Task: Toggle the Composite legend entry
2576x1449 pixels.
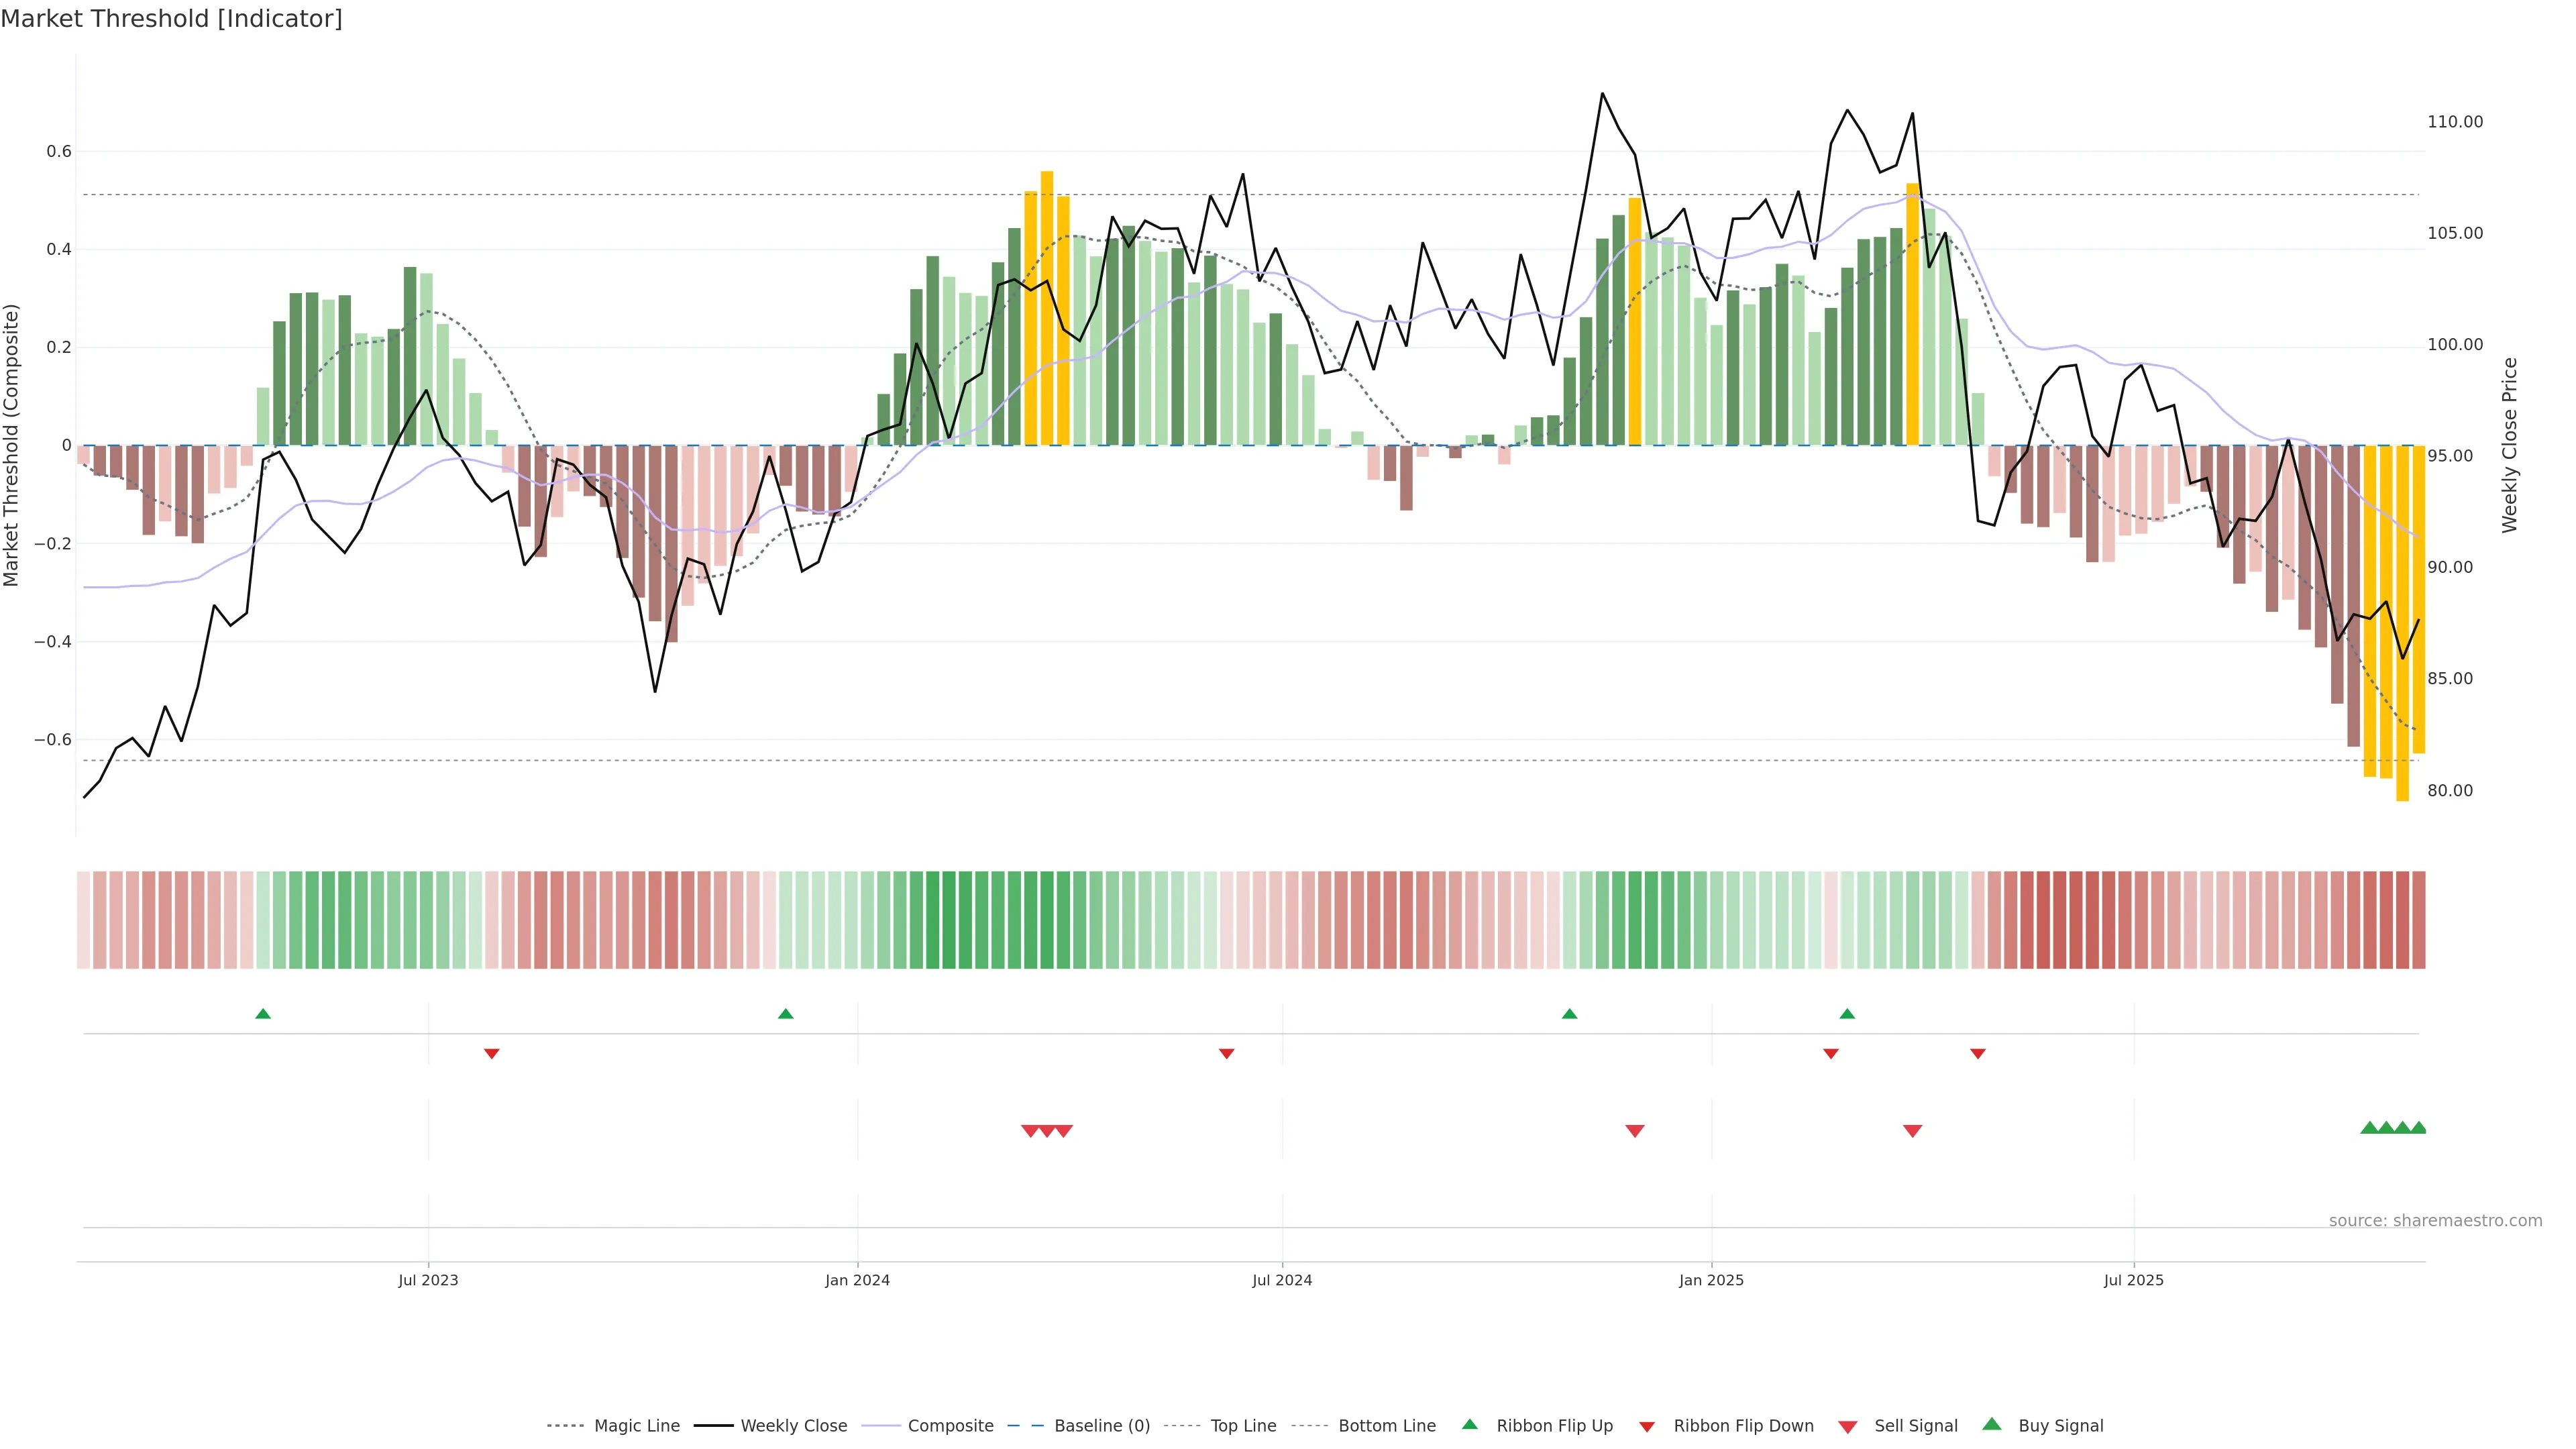Action: coord(950,1426)
